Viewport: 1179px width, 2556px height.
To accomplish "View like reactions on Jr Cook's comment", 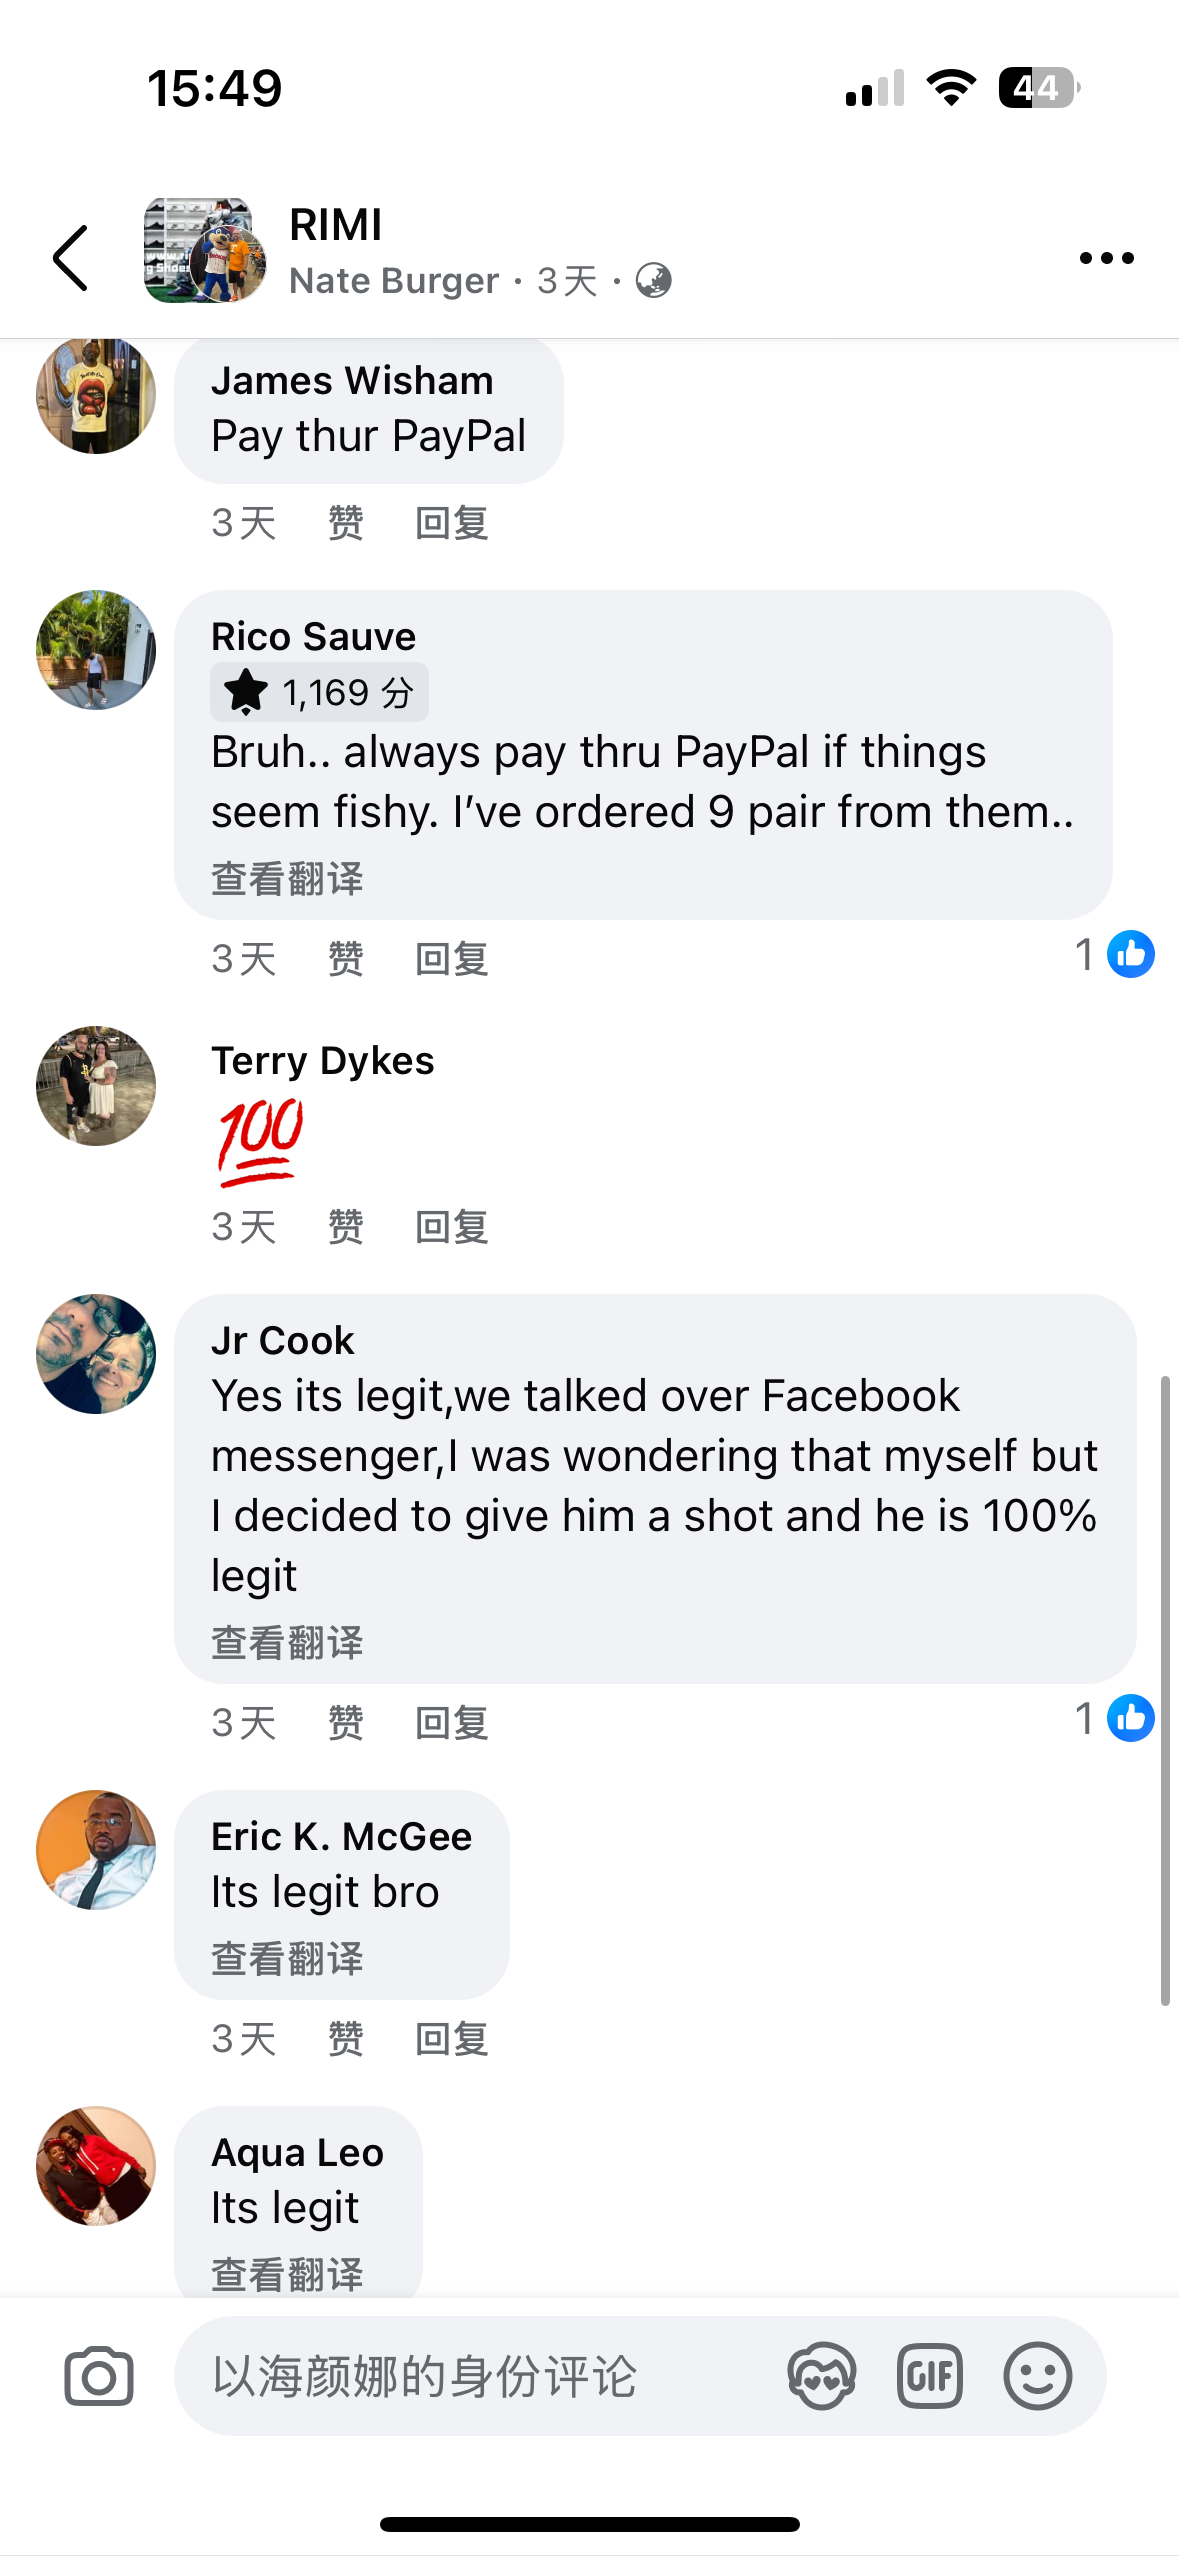I will (x=1114, y=1719).
